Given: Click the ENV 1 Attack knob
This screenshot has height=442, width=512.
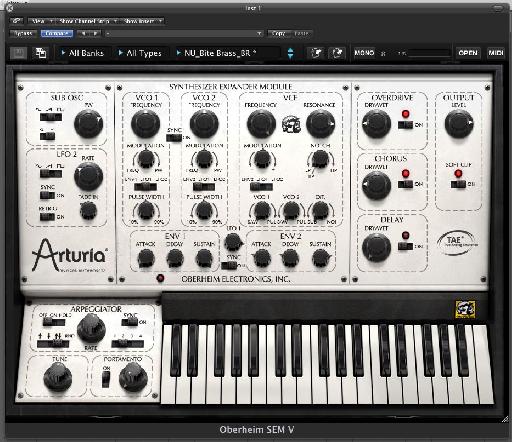Looking at the screenshot, I should tap(146, 258).
